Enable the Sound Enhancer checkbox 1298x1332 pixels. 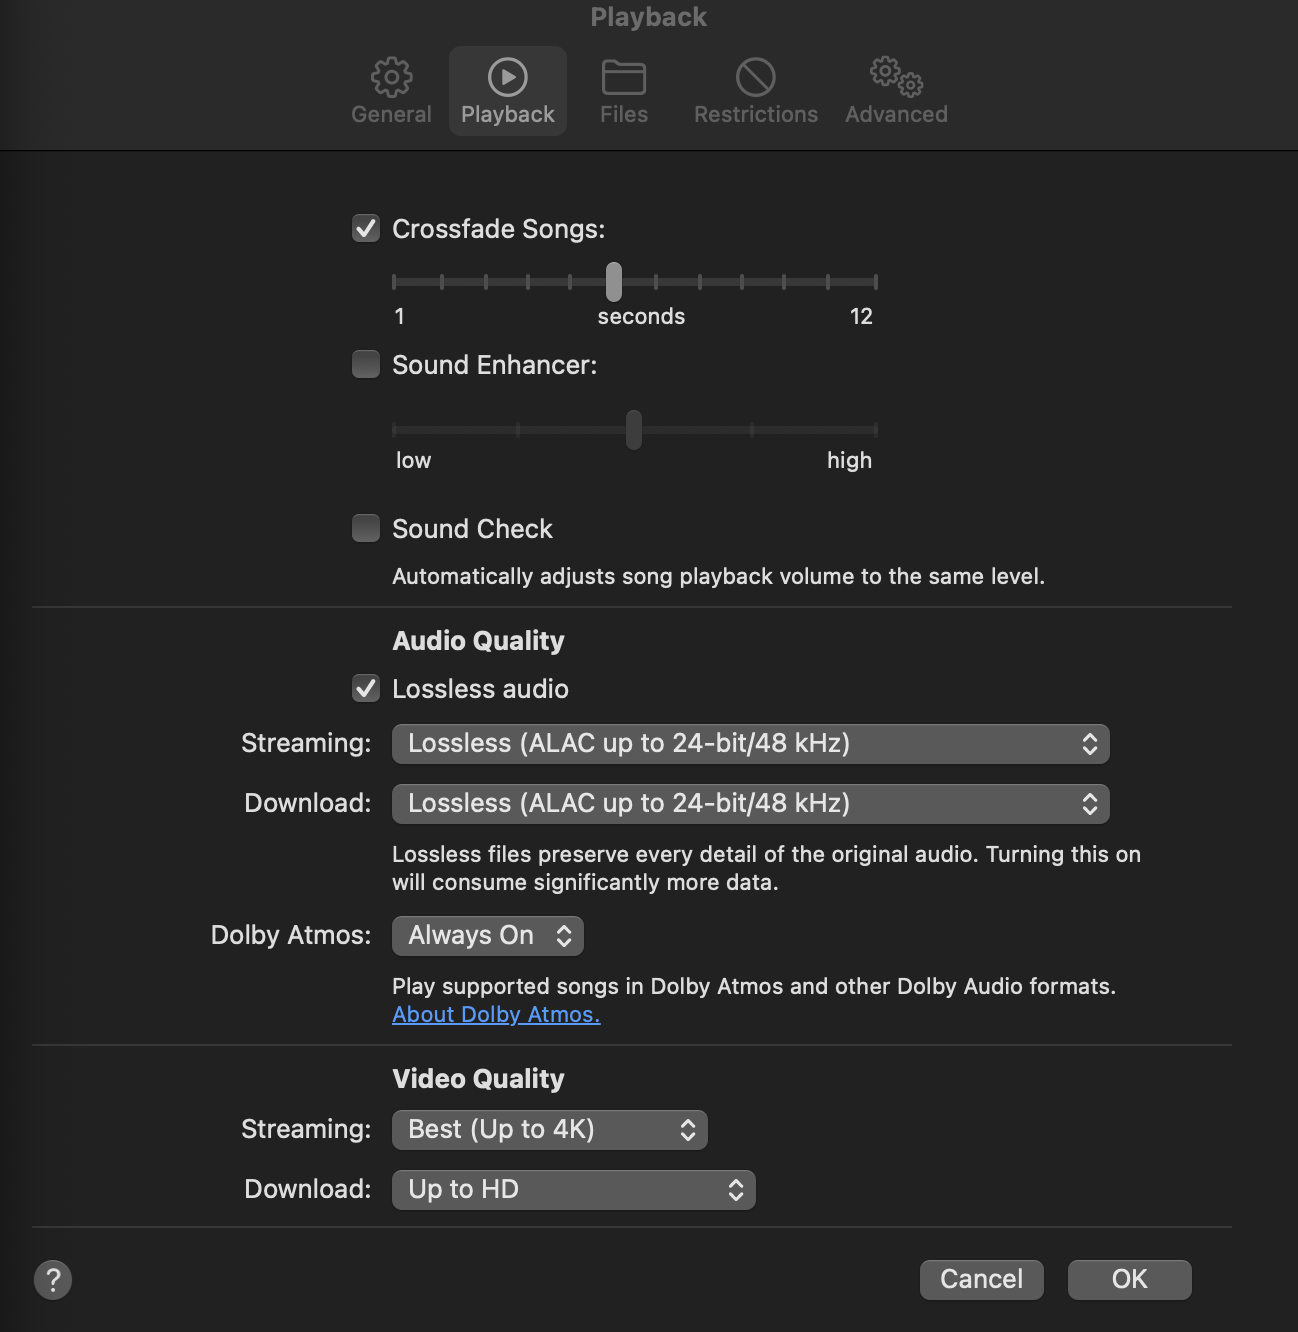[x=366, y=364]
